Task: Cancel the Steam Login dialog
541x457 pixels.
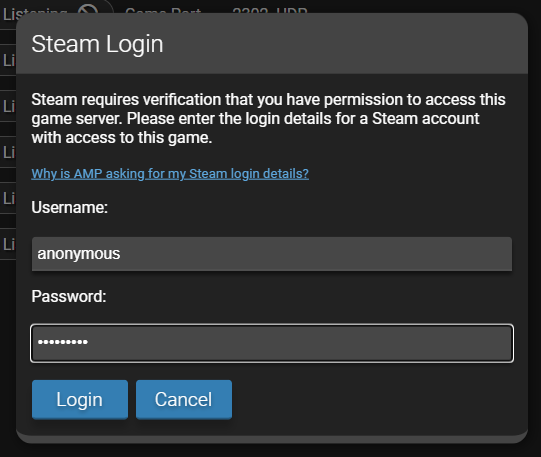Action: (x=184, y=399)
